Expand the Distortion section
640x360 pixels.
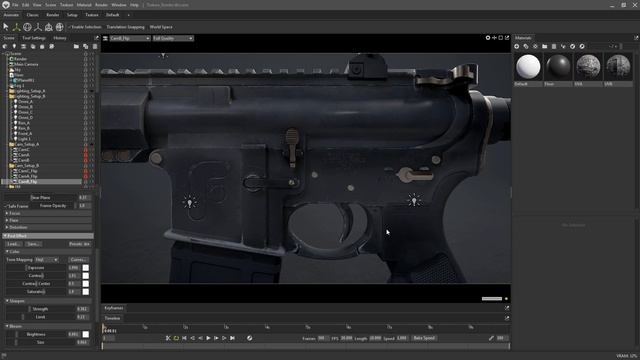48,227
